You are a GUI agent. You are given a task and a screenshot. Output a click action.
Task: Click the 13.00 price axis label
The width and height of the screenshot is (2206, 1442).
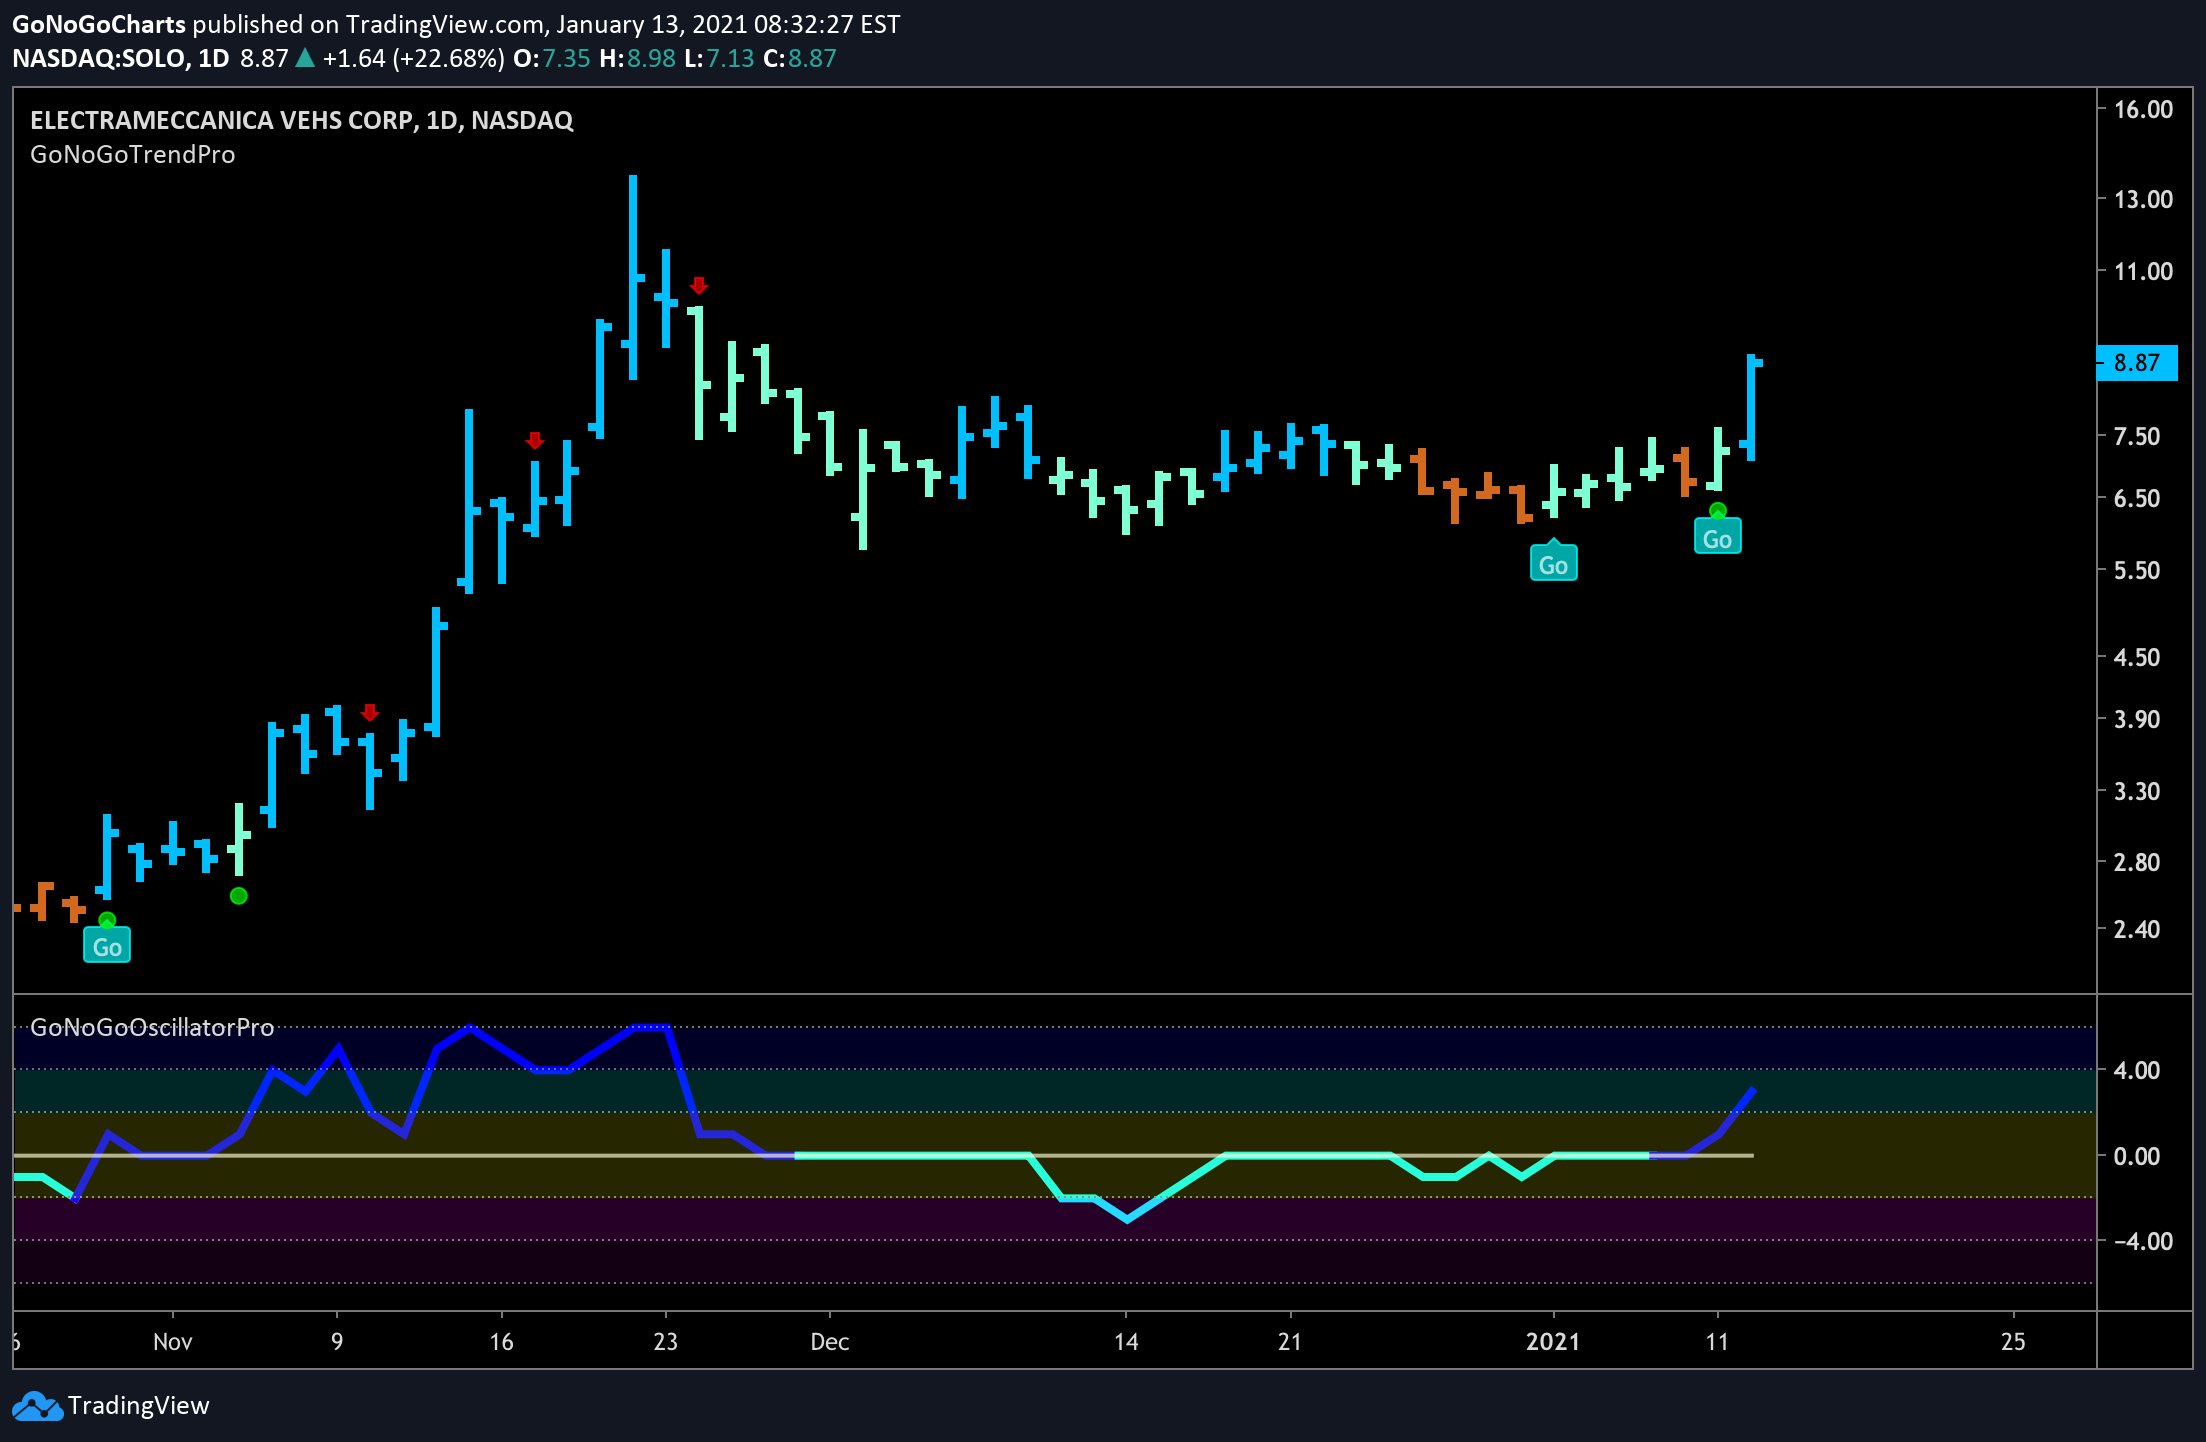coord(2143,199)
